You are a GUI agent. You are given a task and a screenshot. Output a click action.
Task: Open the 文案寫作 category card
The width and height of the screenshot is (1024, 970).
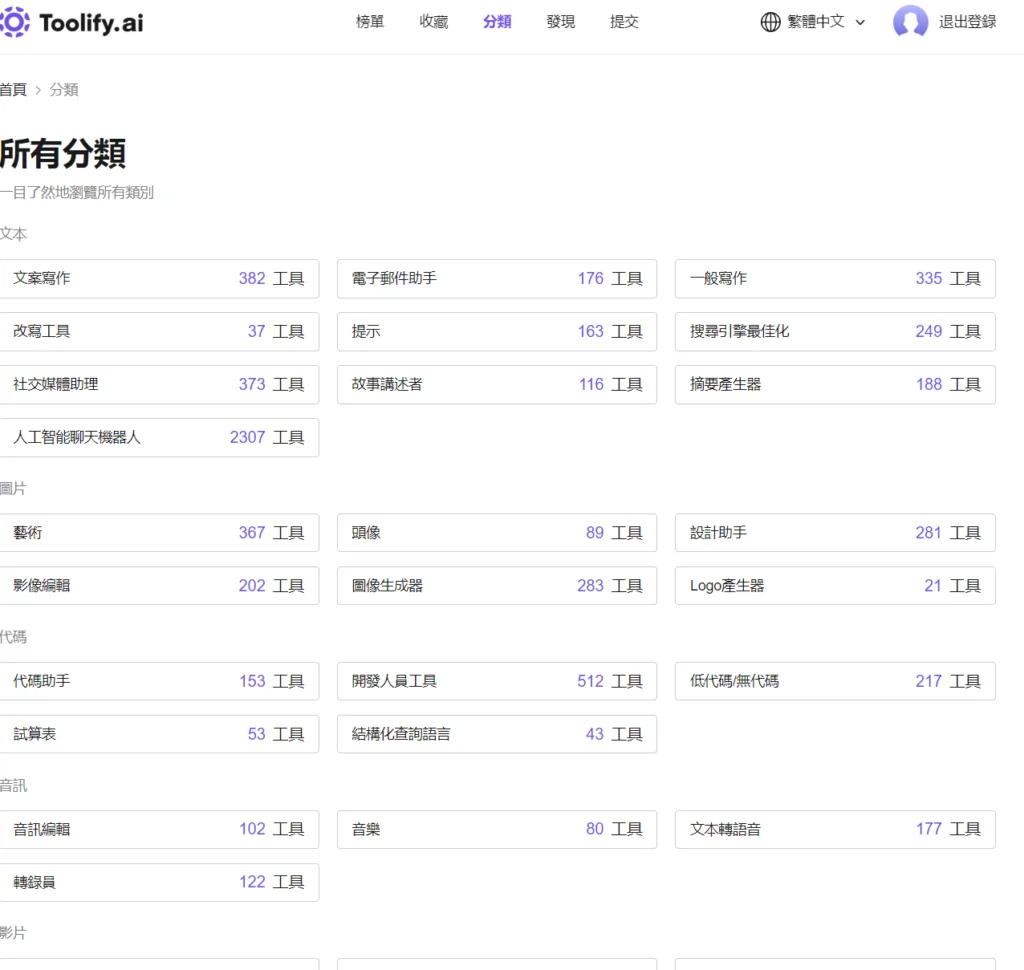pos(159,279)
